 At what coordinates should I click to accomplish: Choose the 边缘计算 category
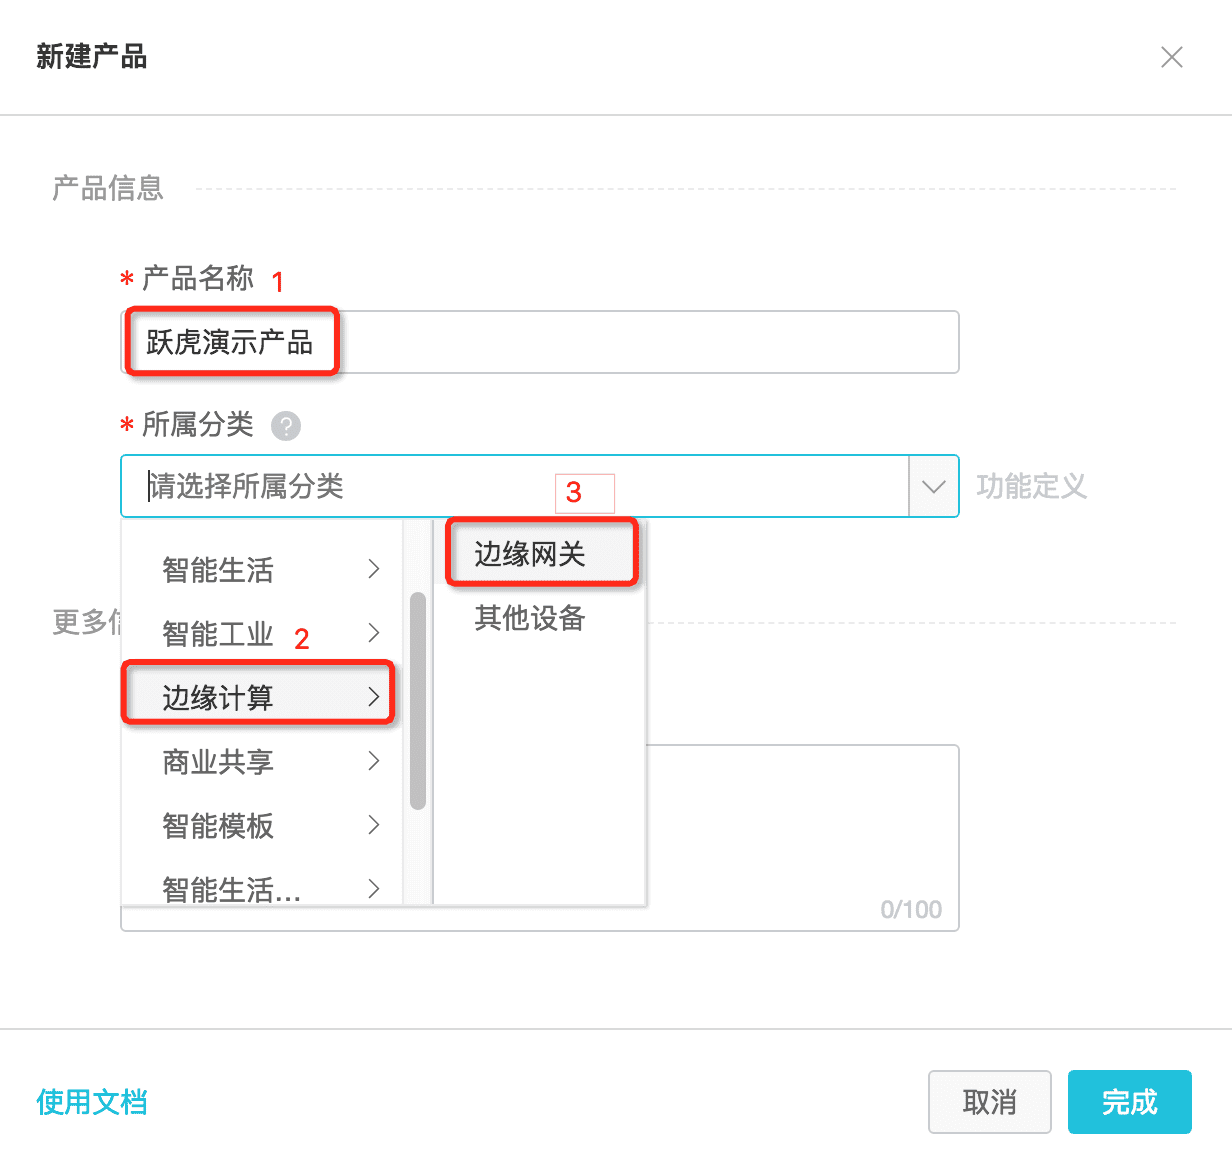tap(218, 698)
